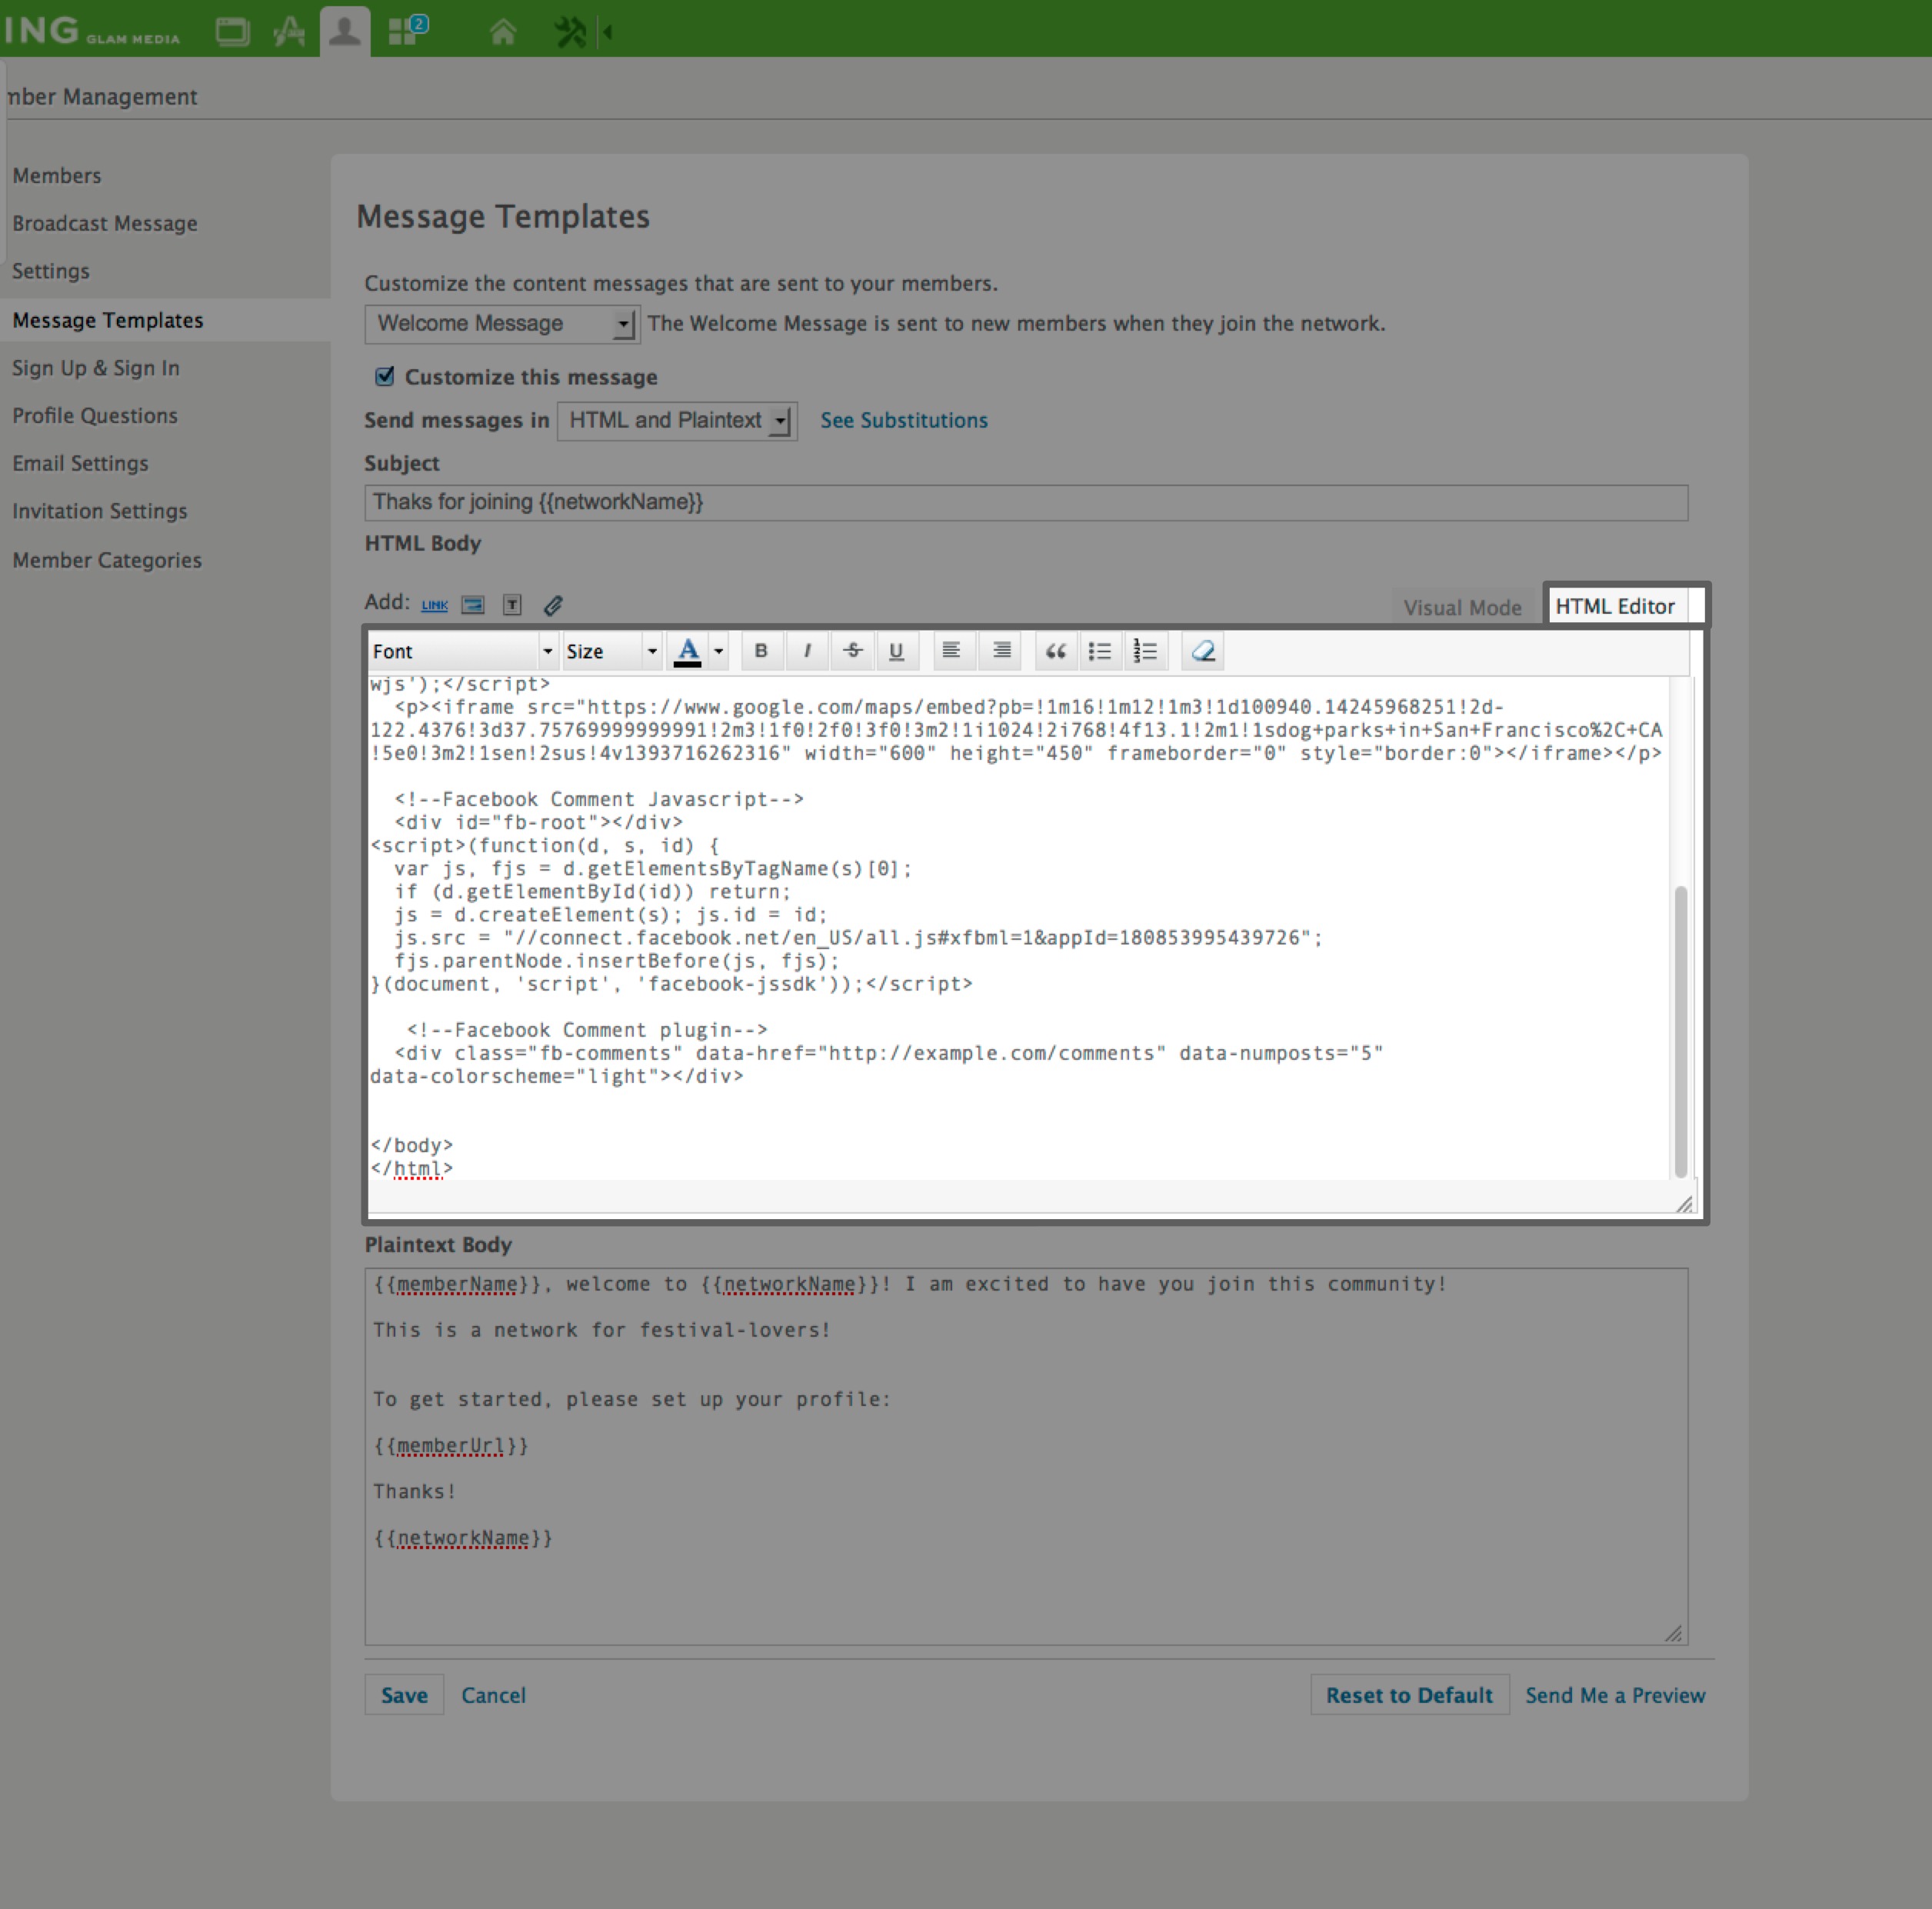Apply strikethrough formatting
Screen dimensions: 1932x1909
(x=852, y=651)
